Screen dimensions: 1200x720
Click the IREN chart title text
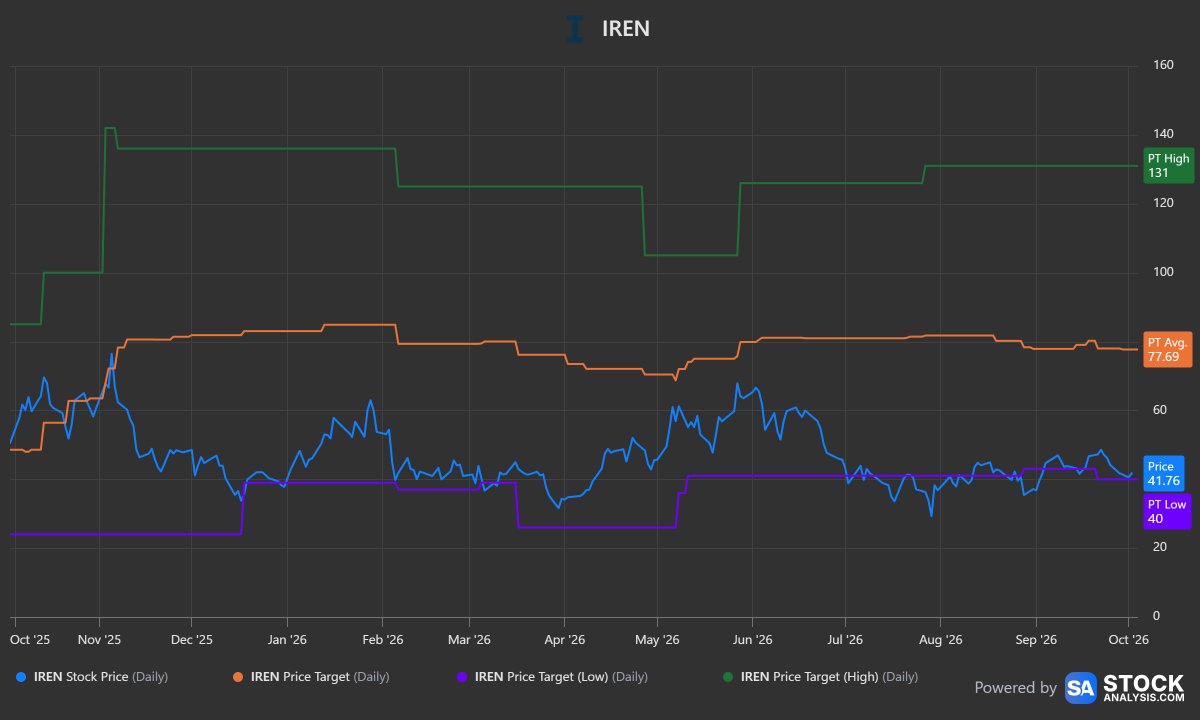pyautogui.click(x=626, y=29)
